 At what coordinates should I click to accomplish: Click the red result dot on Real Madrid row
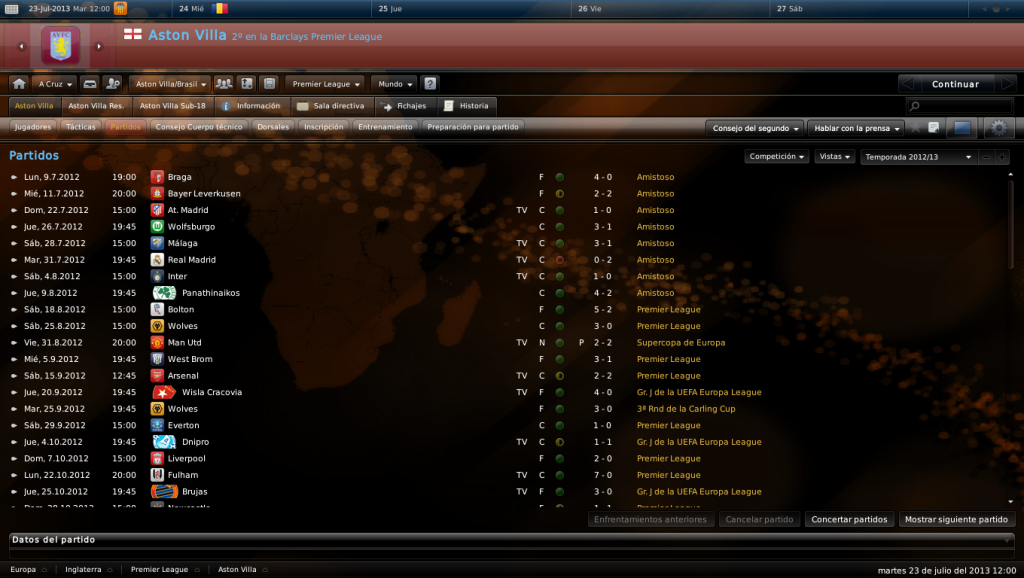coord(560,259)
